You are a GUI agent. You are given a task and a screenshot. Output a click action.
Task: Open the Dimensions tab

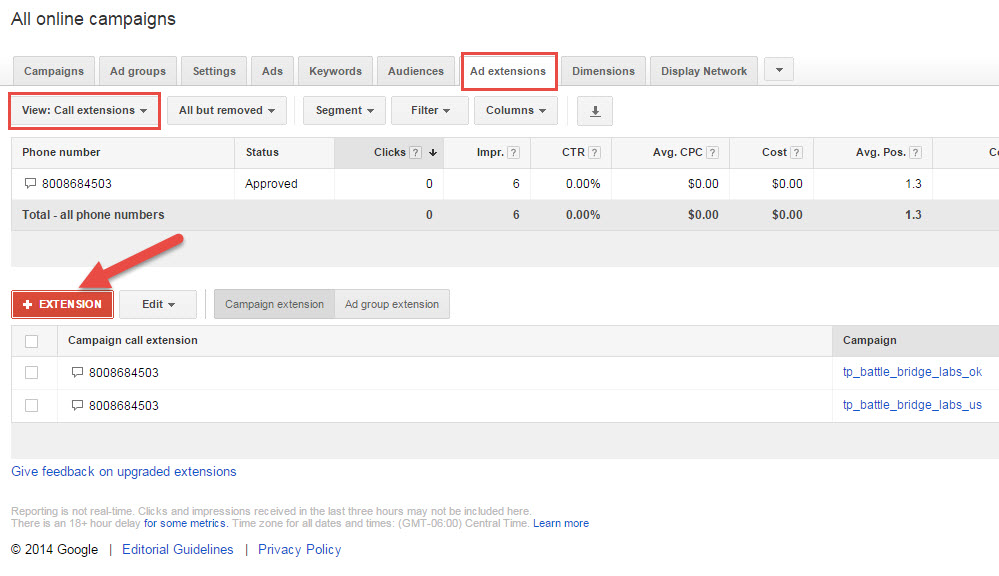(x=603, y=72)
